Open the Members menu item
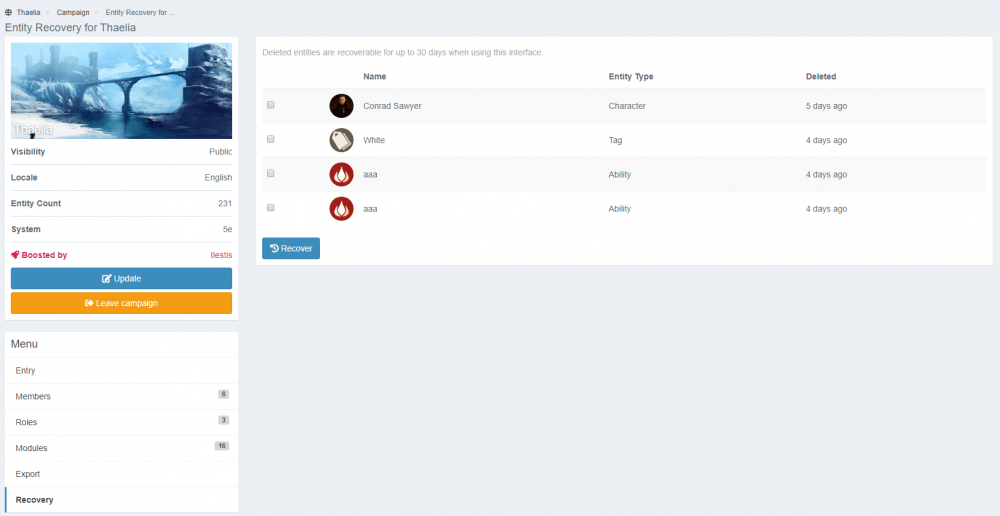This screenshot has height=516, width=1000. tap(33, 397)
